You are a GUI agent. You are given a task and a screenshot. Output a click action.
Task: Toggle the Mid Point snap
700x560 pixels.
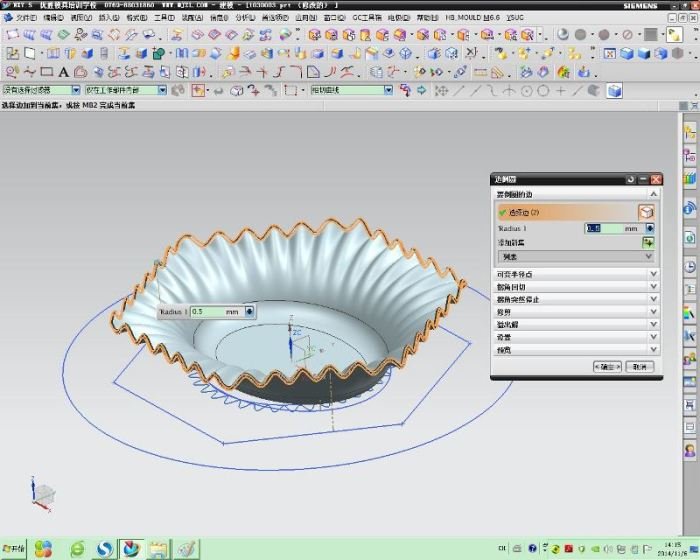coord(476,91)
